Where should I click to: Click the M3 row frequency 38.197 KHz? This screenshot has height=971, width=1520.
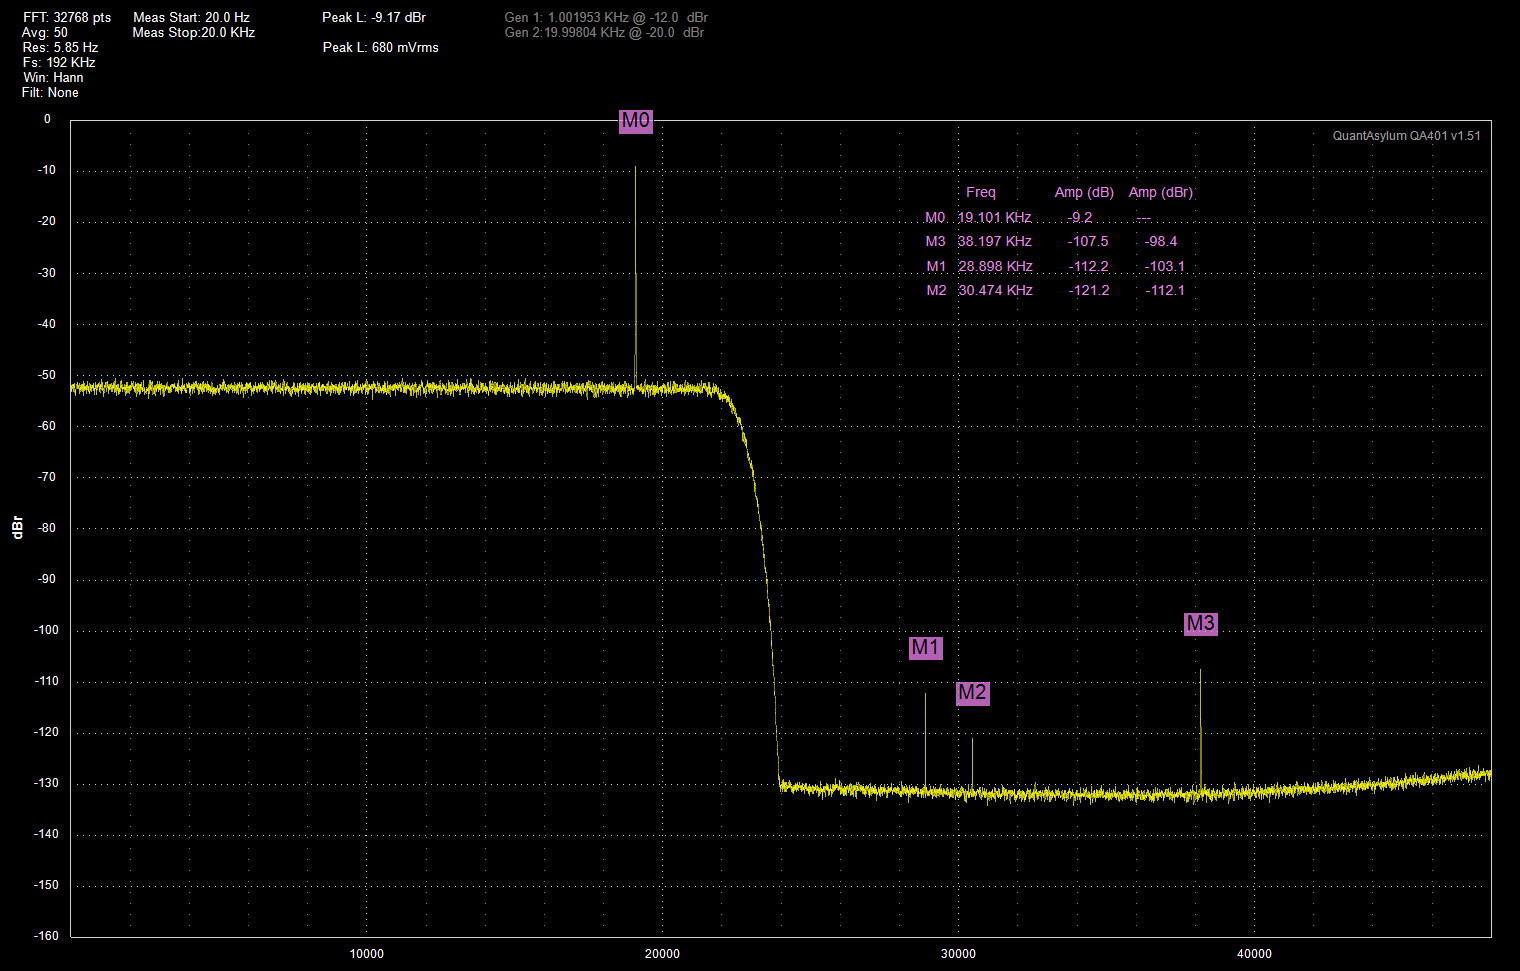995,242
